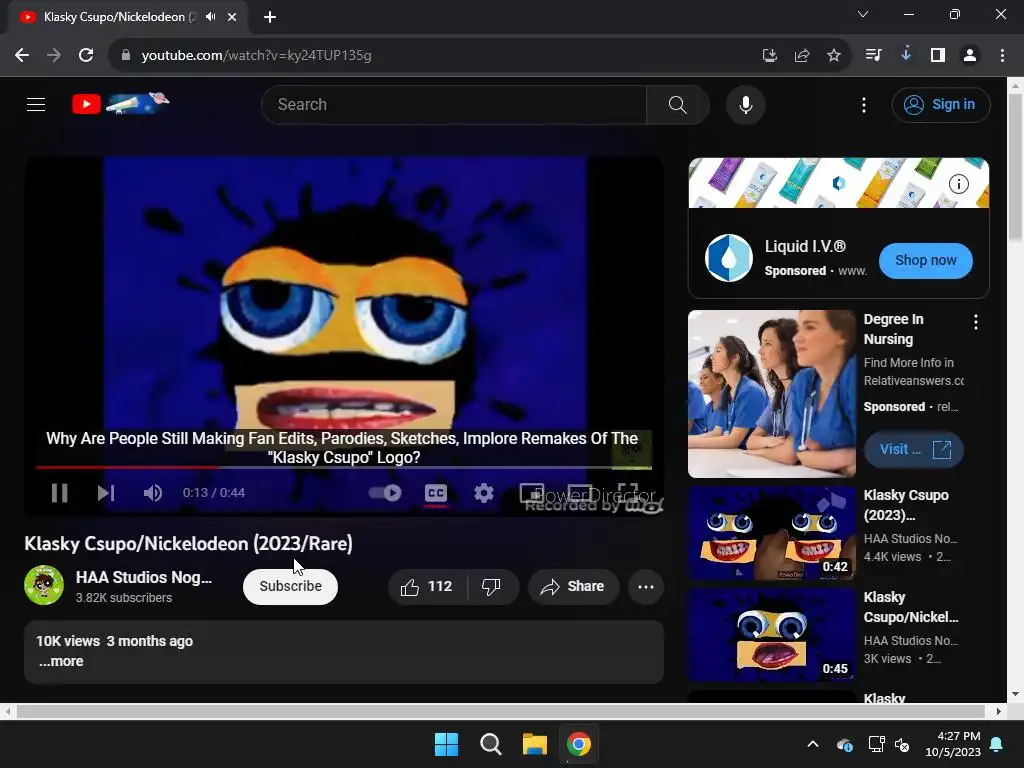
Task: Open Chrome three-dot menu
Action: [x=1002, y=56]
